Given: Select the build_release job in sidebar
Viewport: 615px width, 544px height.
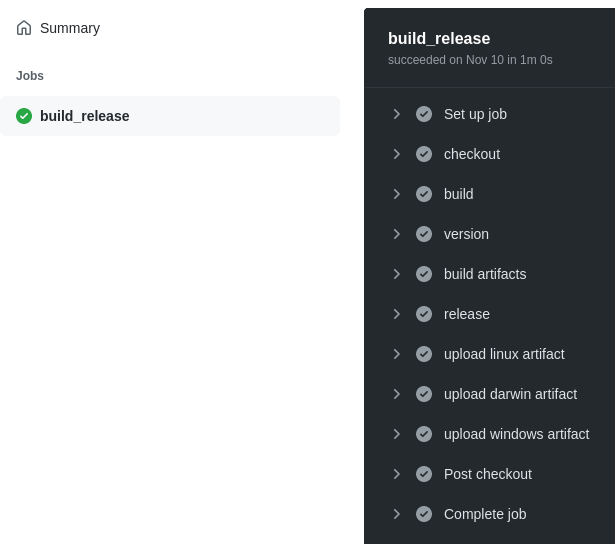Looking at the screenshot, I should [x=170, y=116].
